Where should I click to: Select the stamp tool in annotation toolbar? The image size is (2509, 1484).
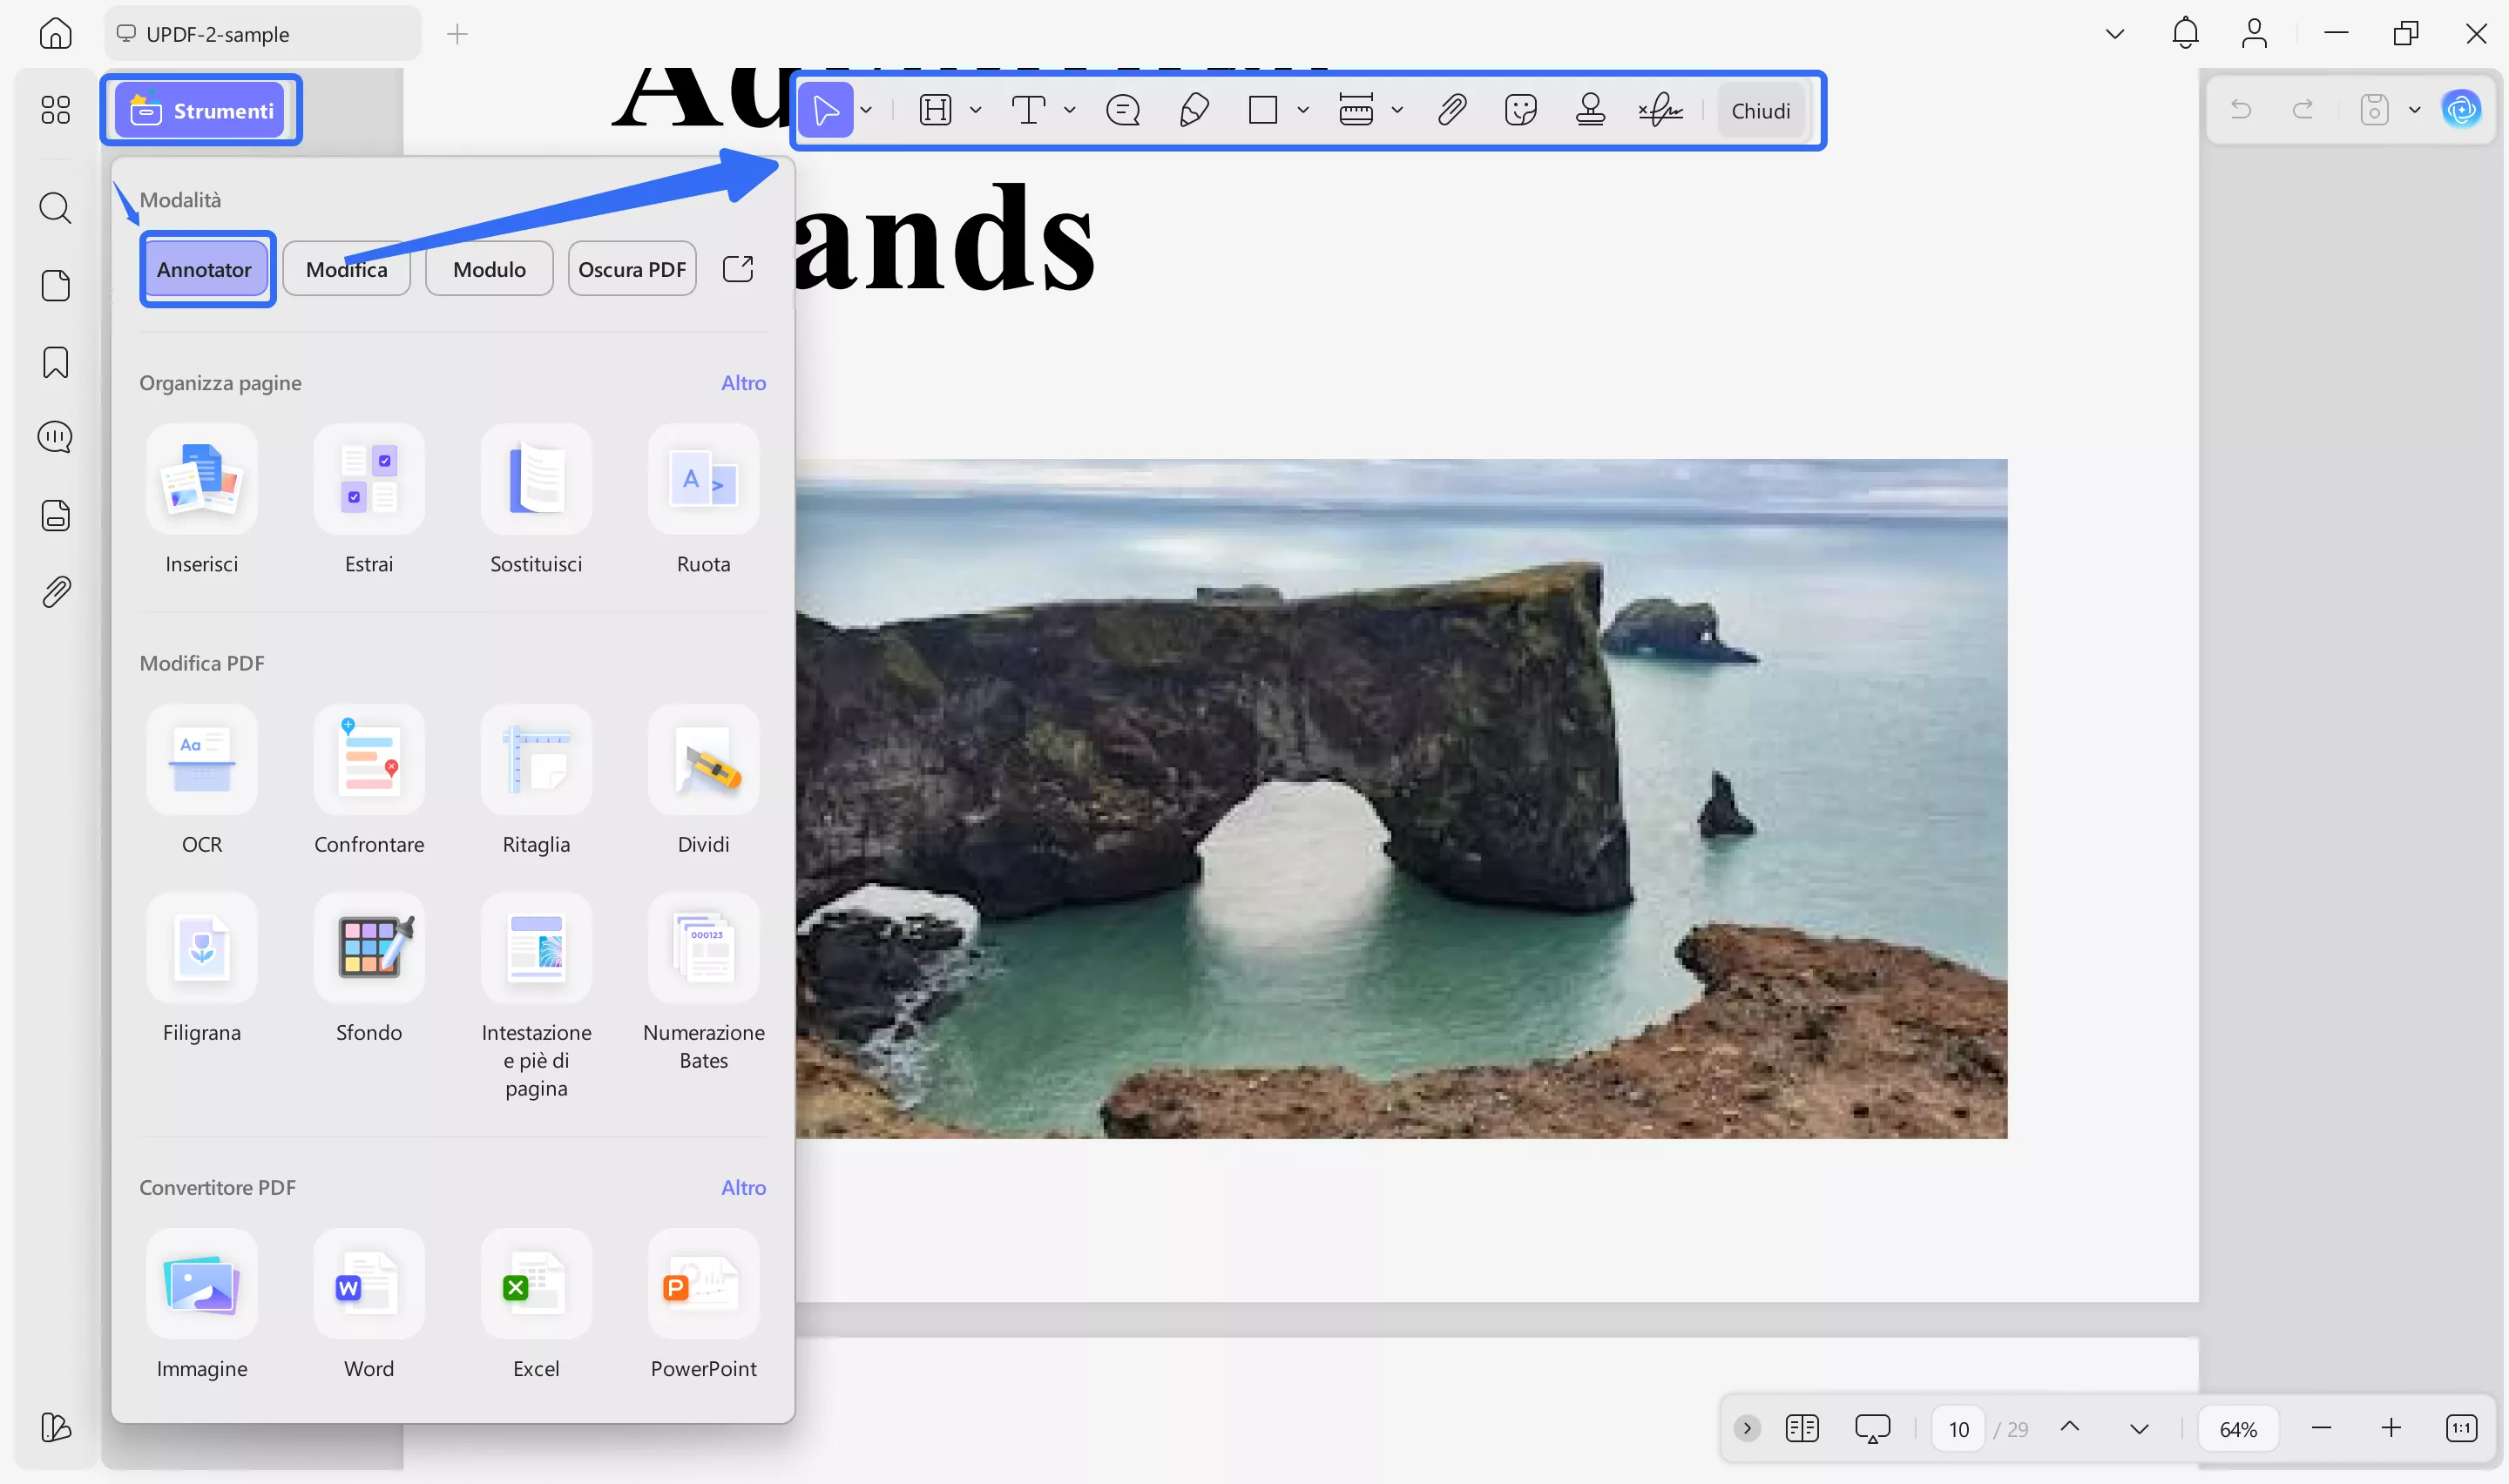(1590, 109)
